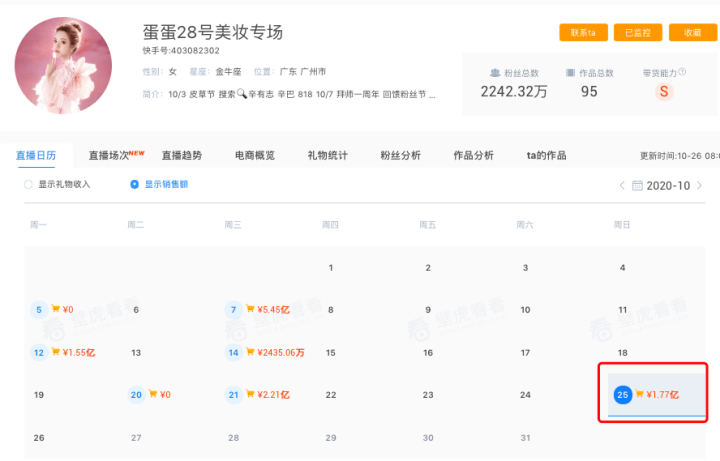Select the 显示销售额 radio option
Viewport: 720px width, 461px height.
[x=135, y=185]
